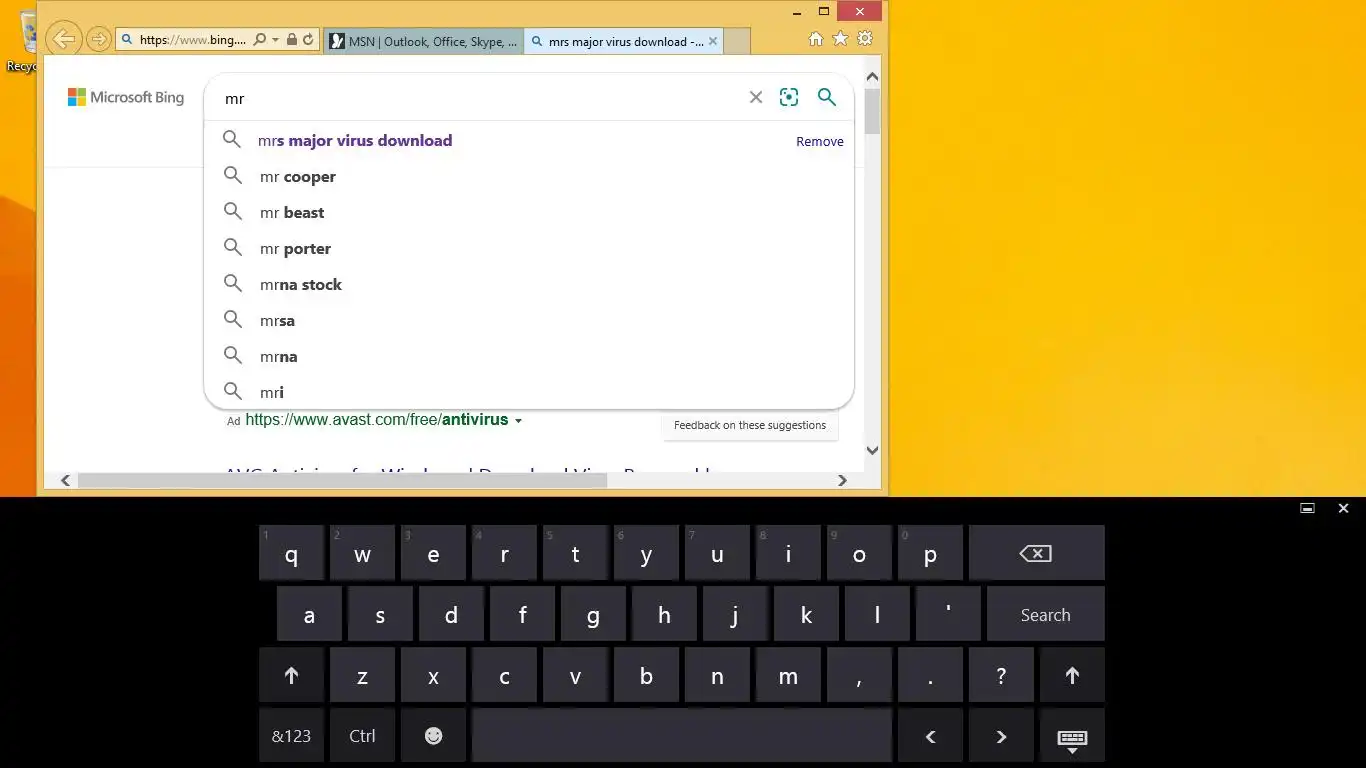Image resolution: width=1366 pixels, height=768 pixels.
Task: Open Feedback on these suggestions
Action: click(x=750, y=425)
